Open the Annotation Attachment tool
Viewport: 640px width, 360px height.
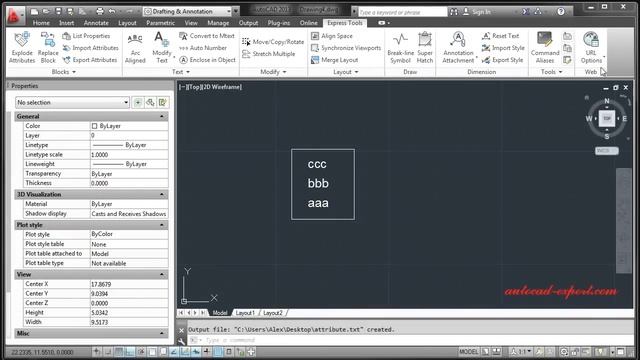tap(458, 48)
